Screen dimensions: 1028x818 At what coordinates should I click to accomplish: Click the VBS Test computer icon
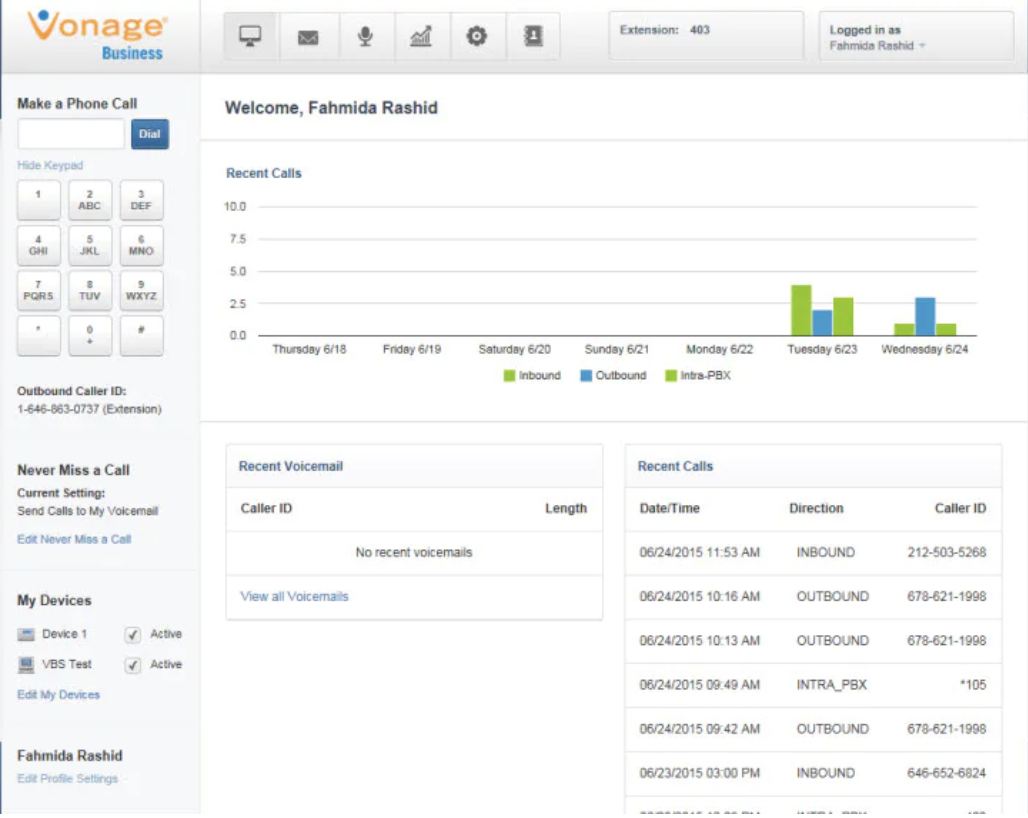(x=26, y=665)
